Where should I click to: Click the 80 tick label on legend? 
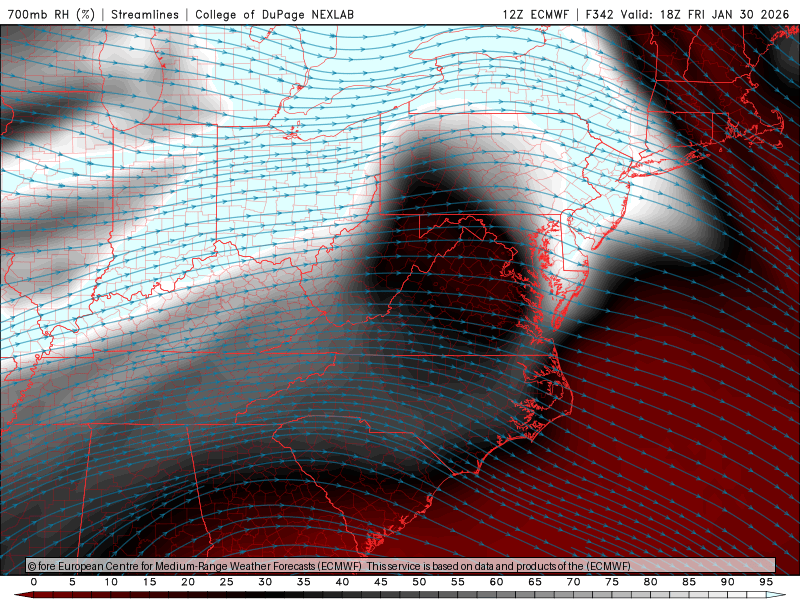[651, 582]
